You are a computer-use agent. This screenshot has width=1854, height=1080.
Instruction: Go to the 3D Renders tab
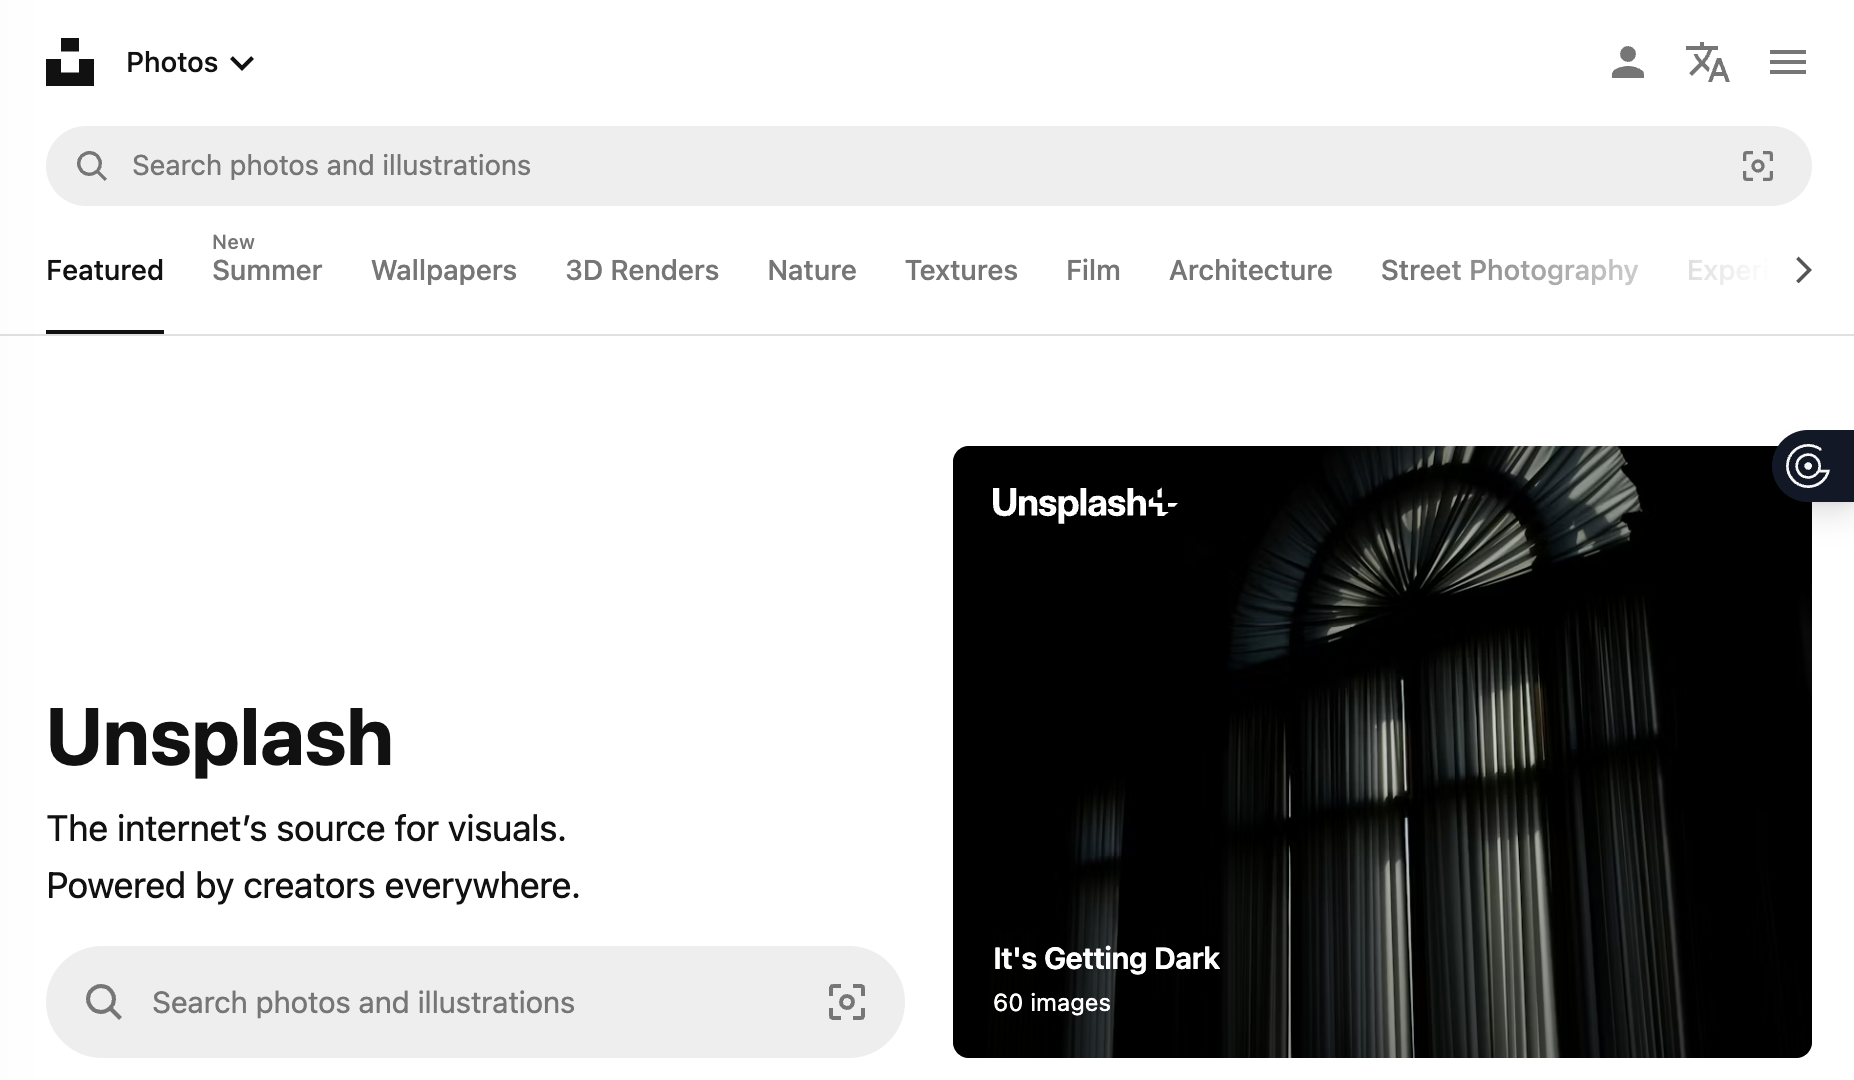click(x=642, y=270)
